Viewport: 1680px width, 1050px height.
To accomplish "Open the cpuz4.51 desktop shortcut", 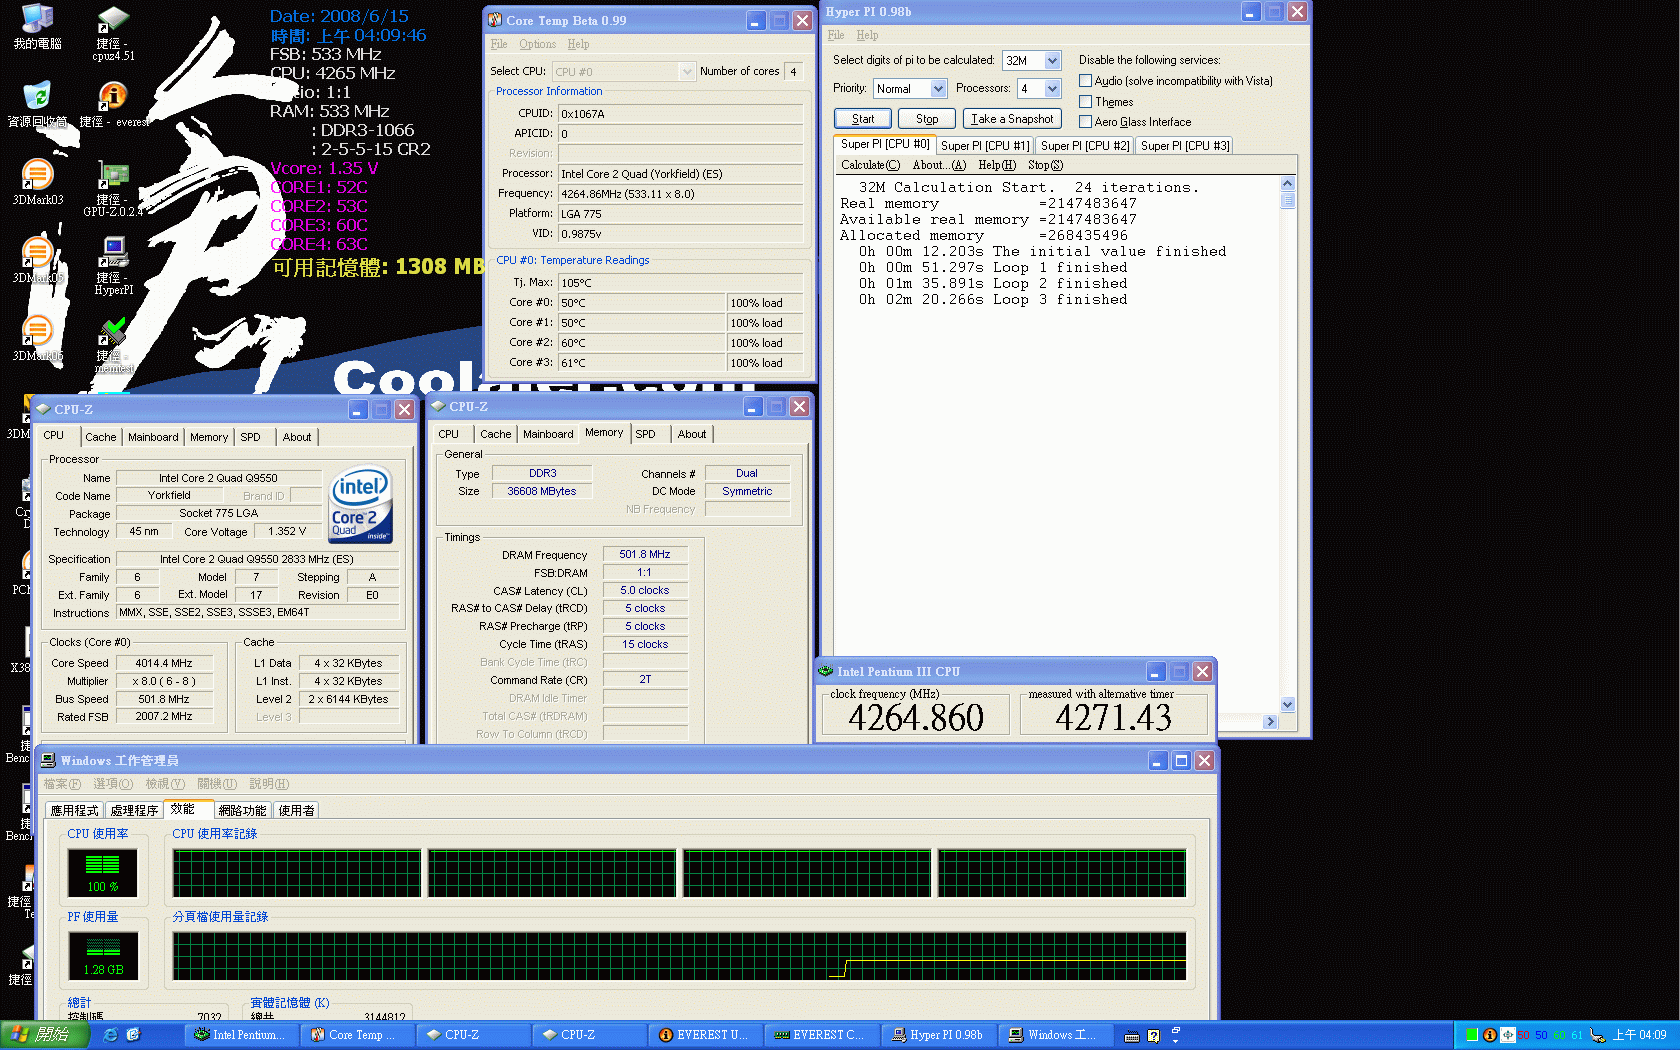I will 113,33.
